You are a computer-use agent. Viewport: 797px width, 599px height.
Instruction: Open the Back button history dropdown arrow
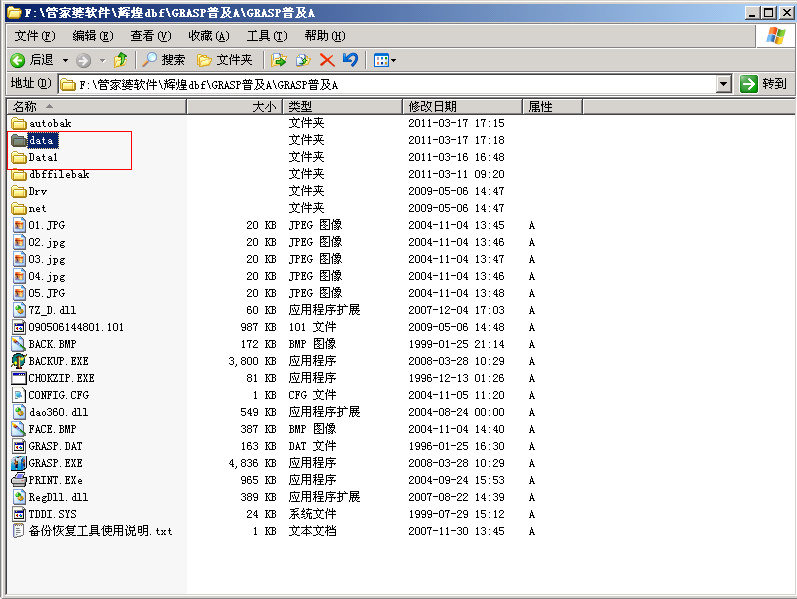[66, 60]
